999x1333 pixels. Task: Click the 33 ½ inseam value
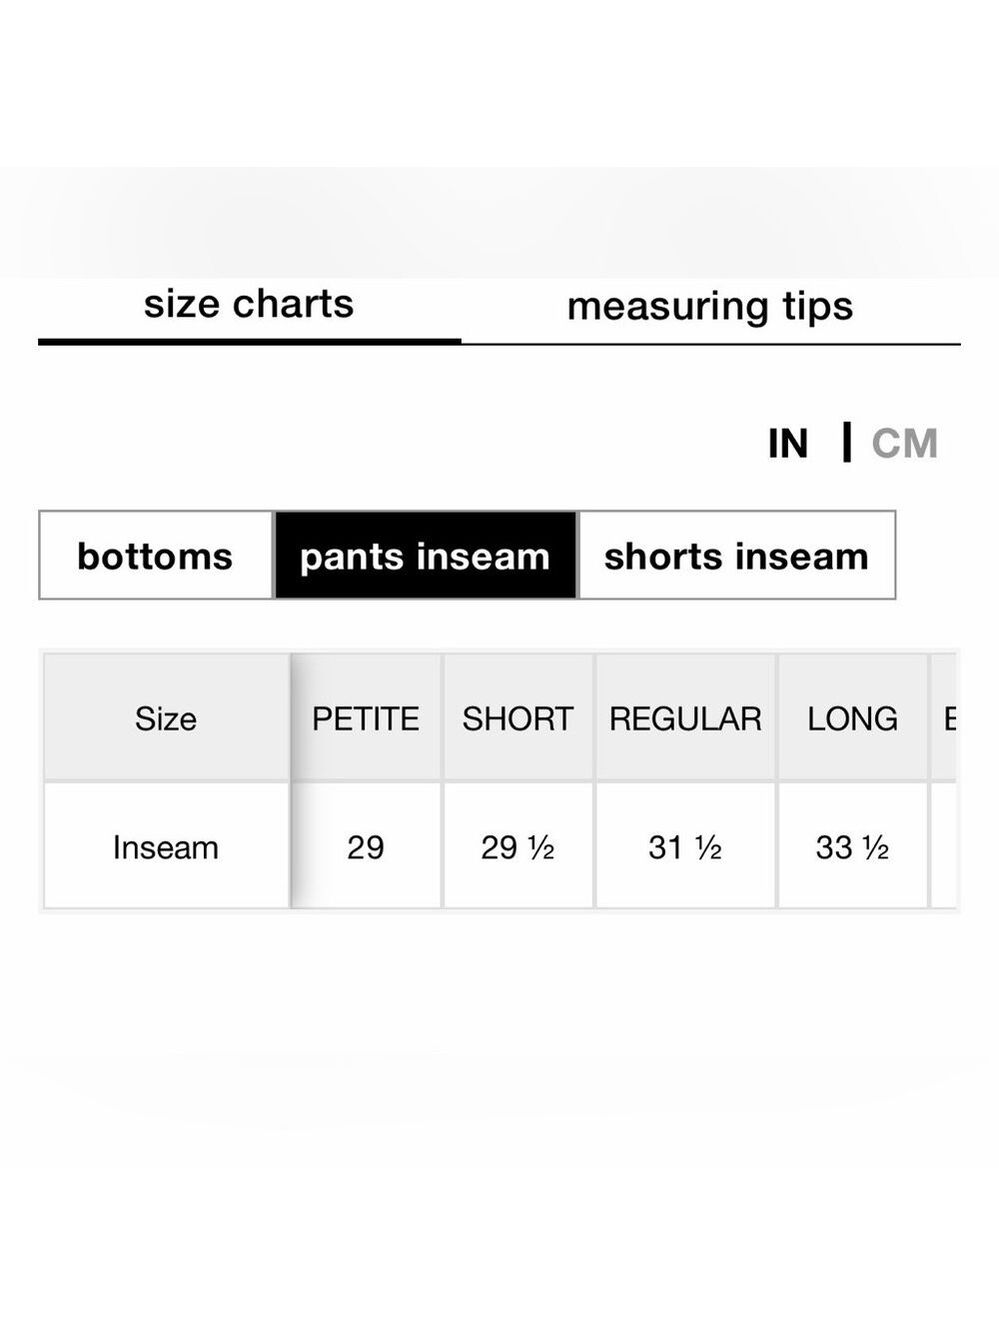pos(853,847)
